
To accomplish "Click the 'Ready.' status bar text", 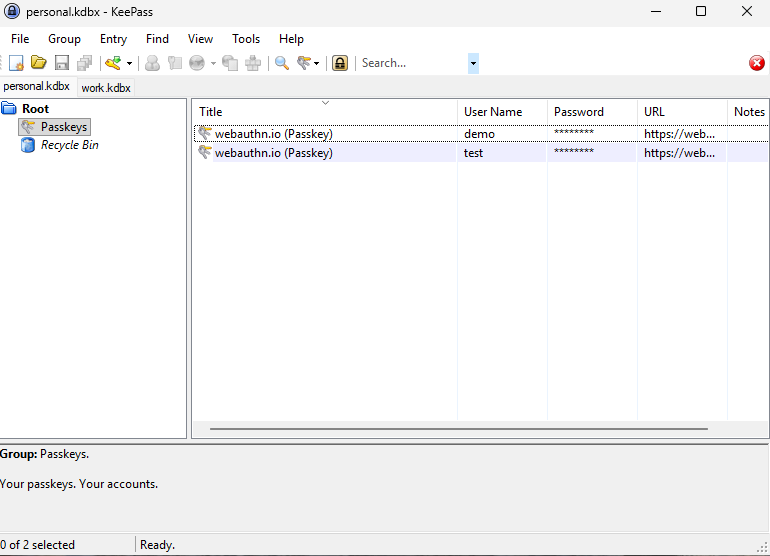I will point(157,545).
